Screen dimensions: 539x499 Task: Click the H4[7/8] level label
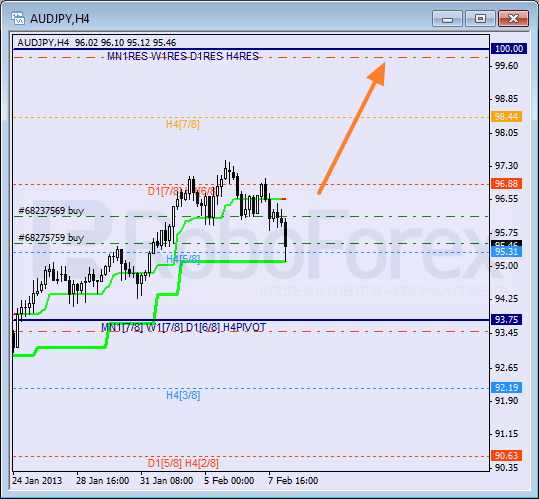coord(183,124)
